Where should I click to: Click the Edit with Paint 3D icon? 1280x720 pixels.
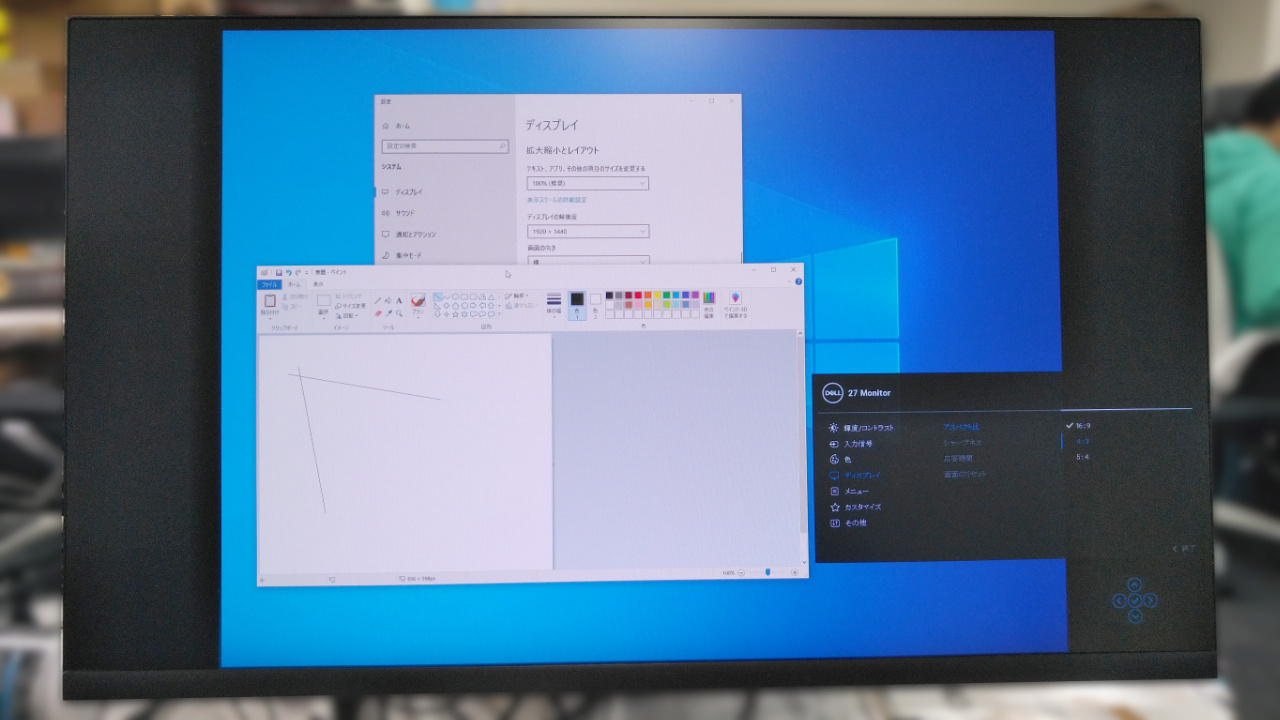[x=735, y=299]
